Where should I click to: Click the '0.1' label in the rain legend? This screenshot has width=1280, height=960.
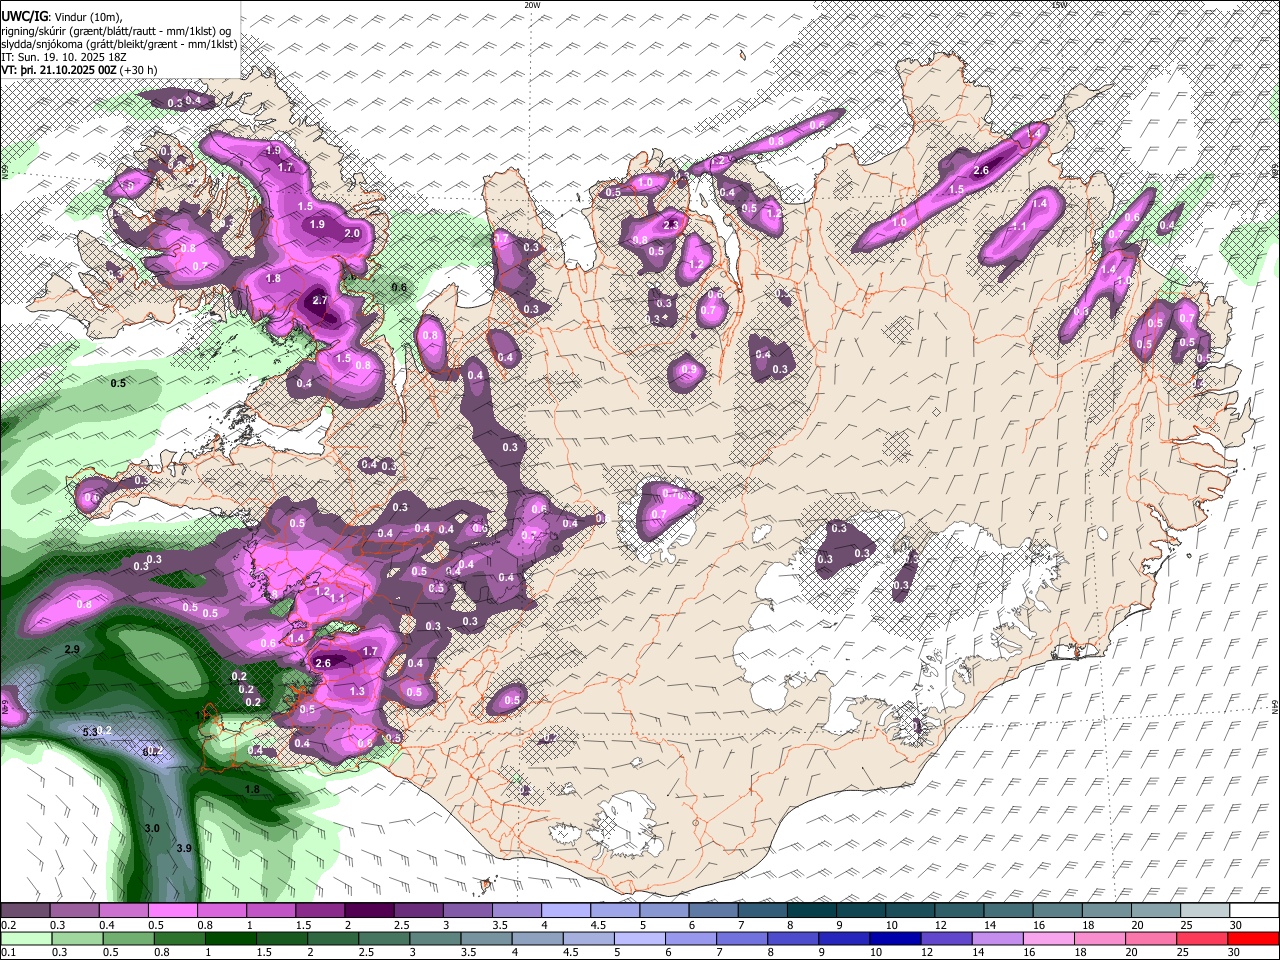tap(7, 952)
